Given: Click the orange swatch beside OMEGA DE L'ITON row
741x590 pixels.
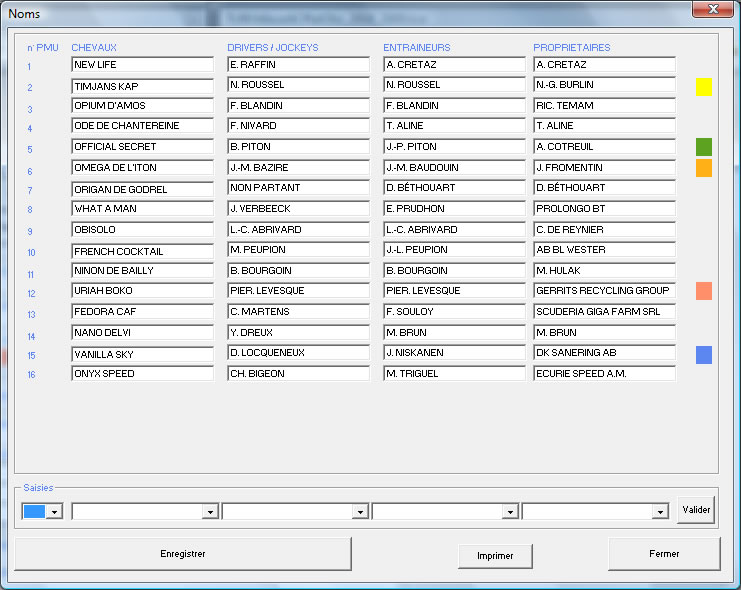Looking at the screenshot, I should [703, 168].
